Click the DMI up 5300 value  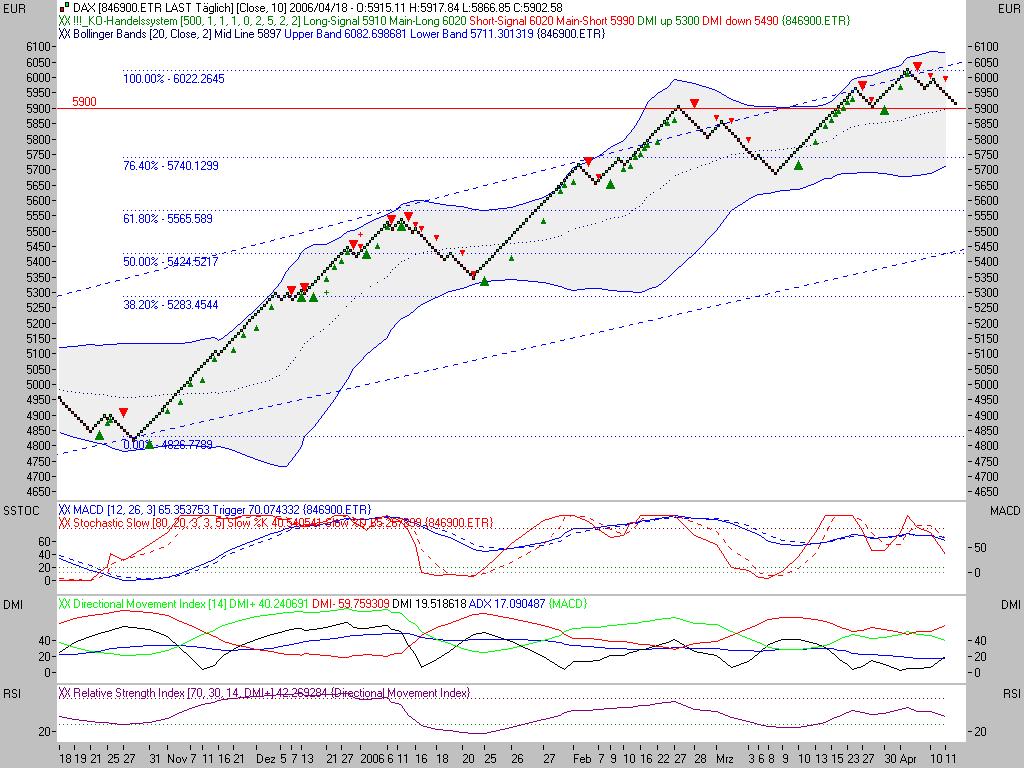tap(668, 21)
